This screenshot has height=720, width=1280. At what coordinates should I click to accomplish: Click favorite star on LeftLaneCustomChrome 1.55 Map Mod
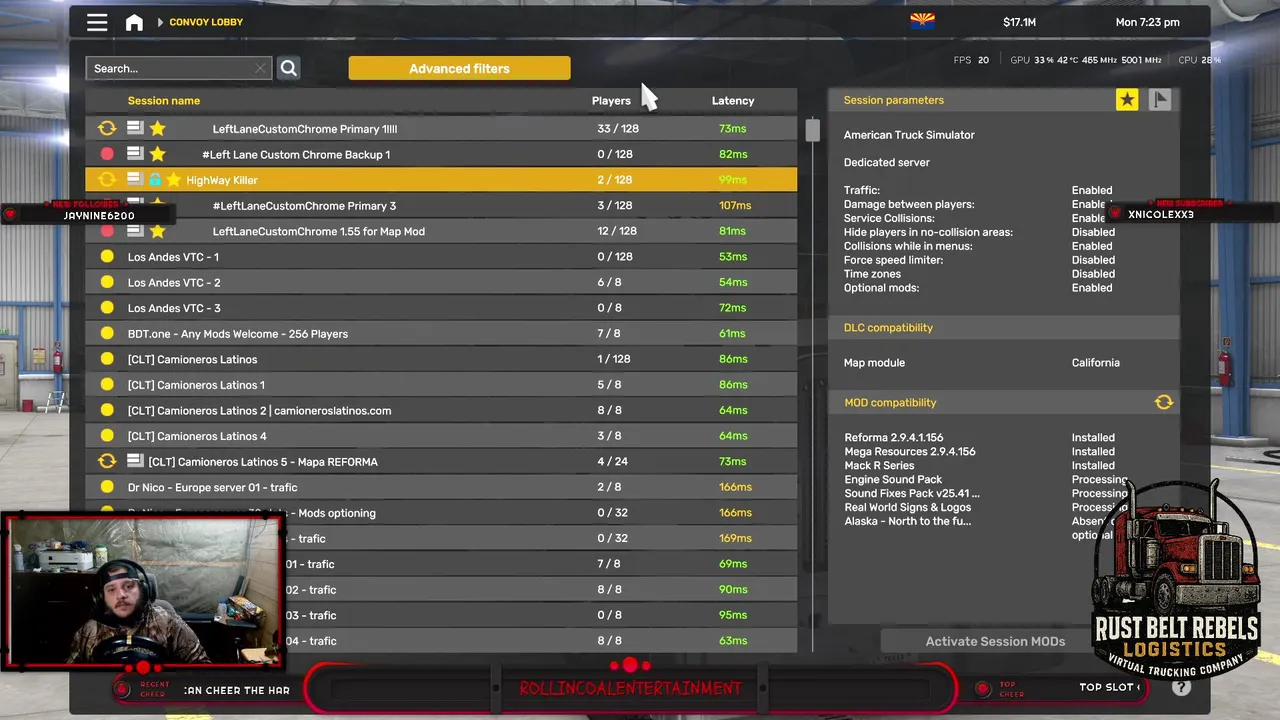[157, 231]
